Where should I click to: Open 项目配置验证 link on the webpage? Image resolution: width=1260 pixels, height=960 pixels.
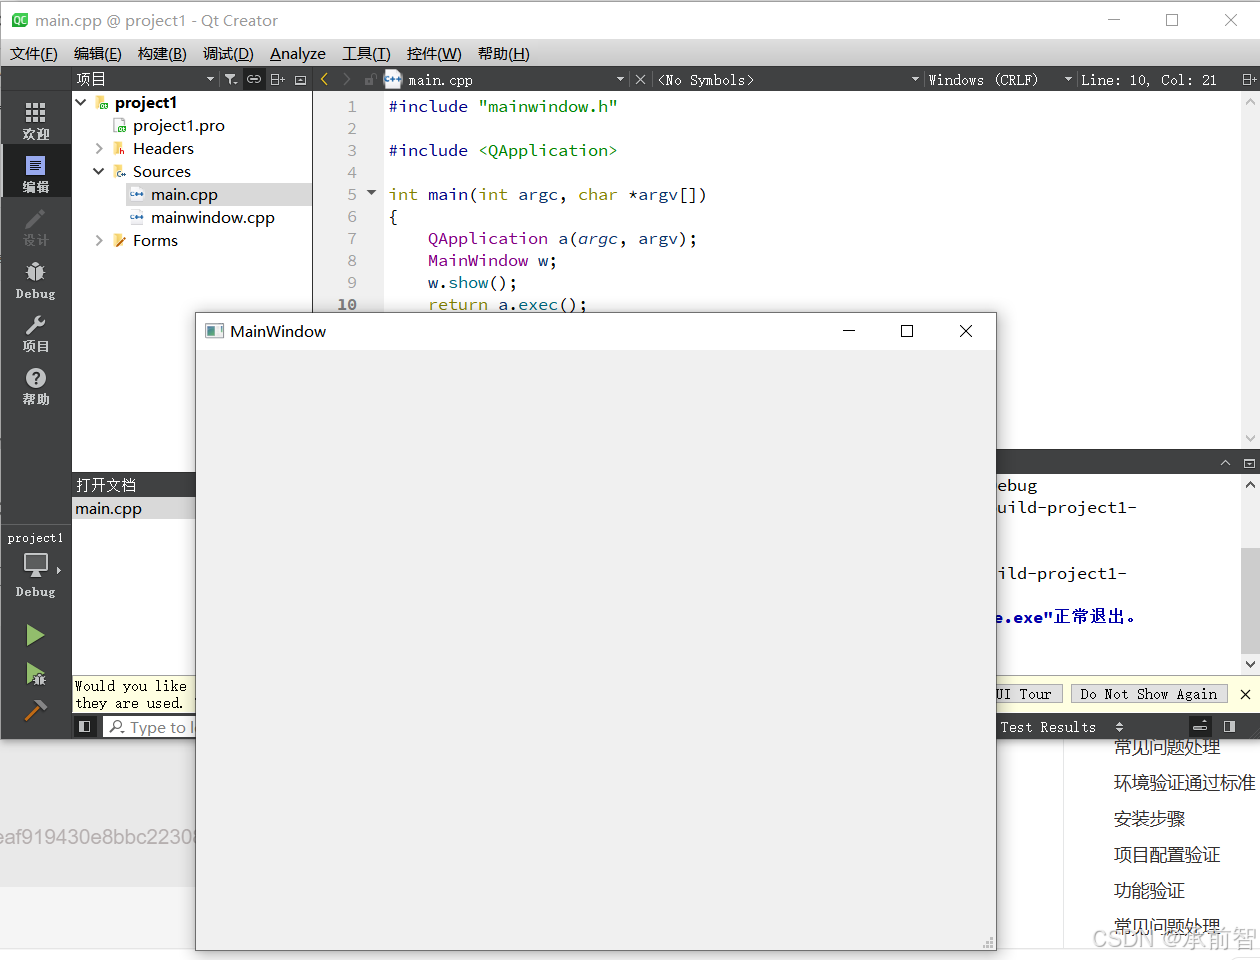coord(1167,855)
